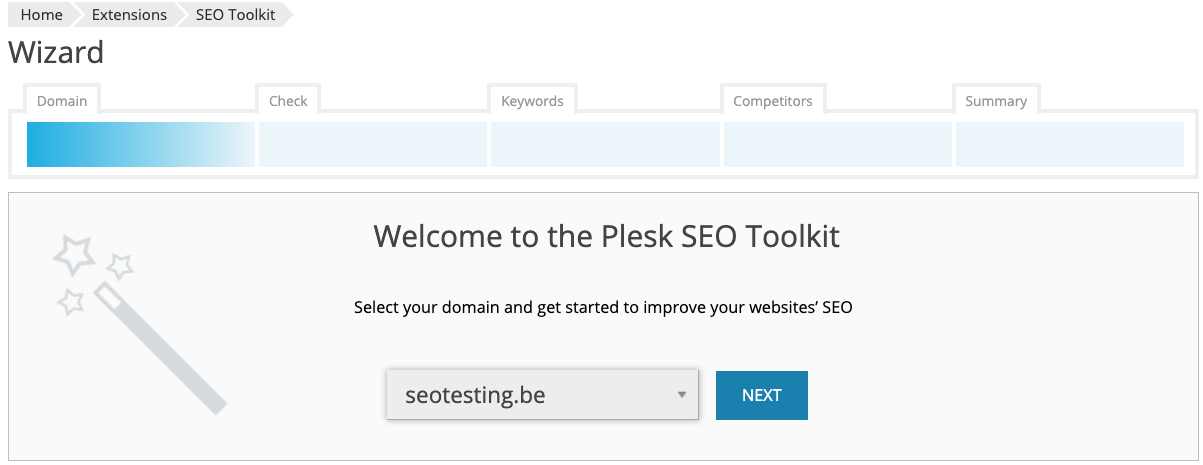Open the Extensions breadcrumb link

[129, 15]
